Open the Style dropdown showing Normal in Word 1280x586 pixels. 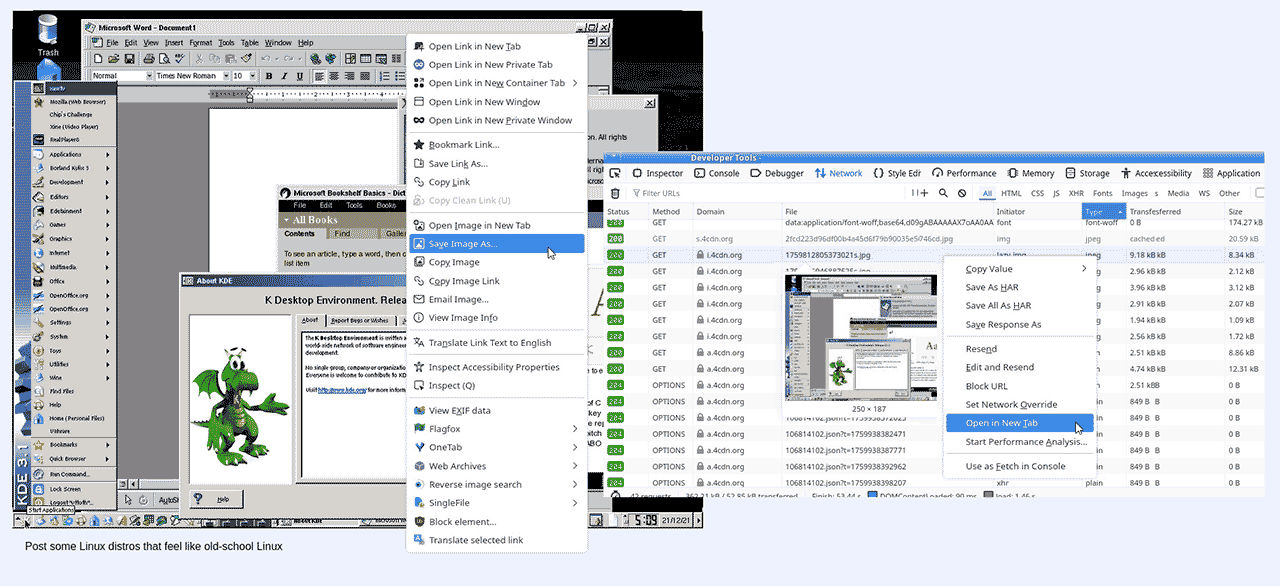point(122,76)
